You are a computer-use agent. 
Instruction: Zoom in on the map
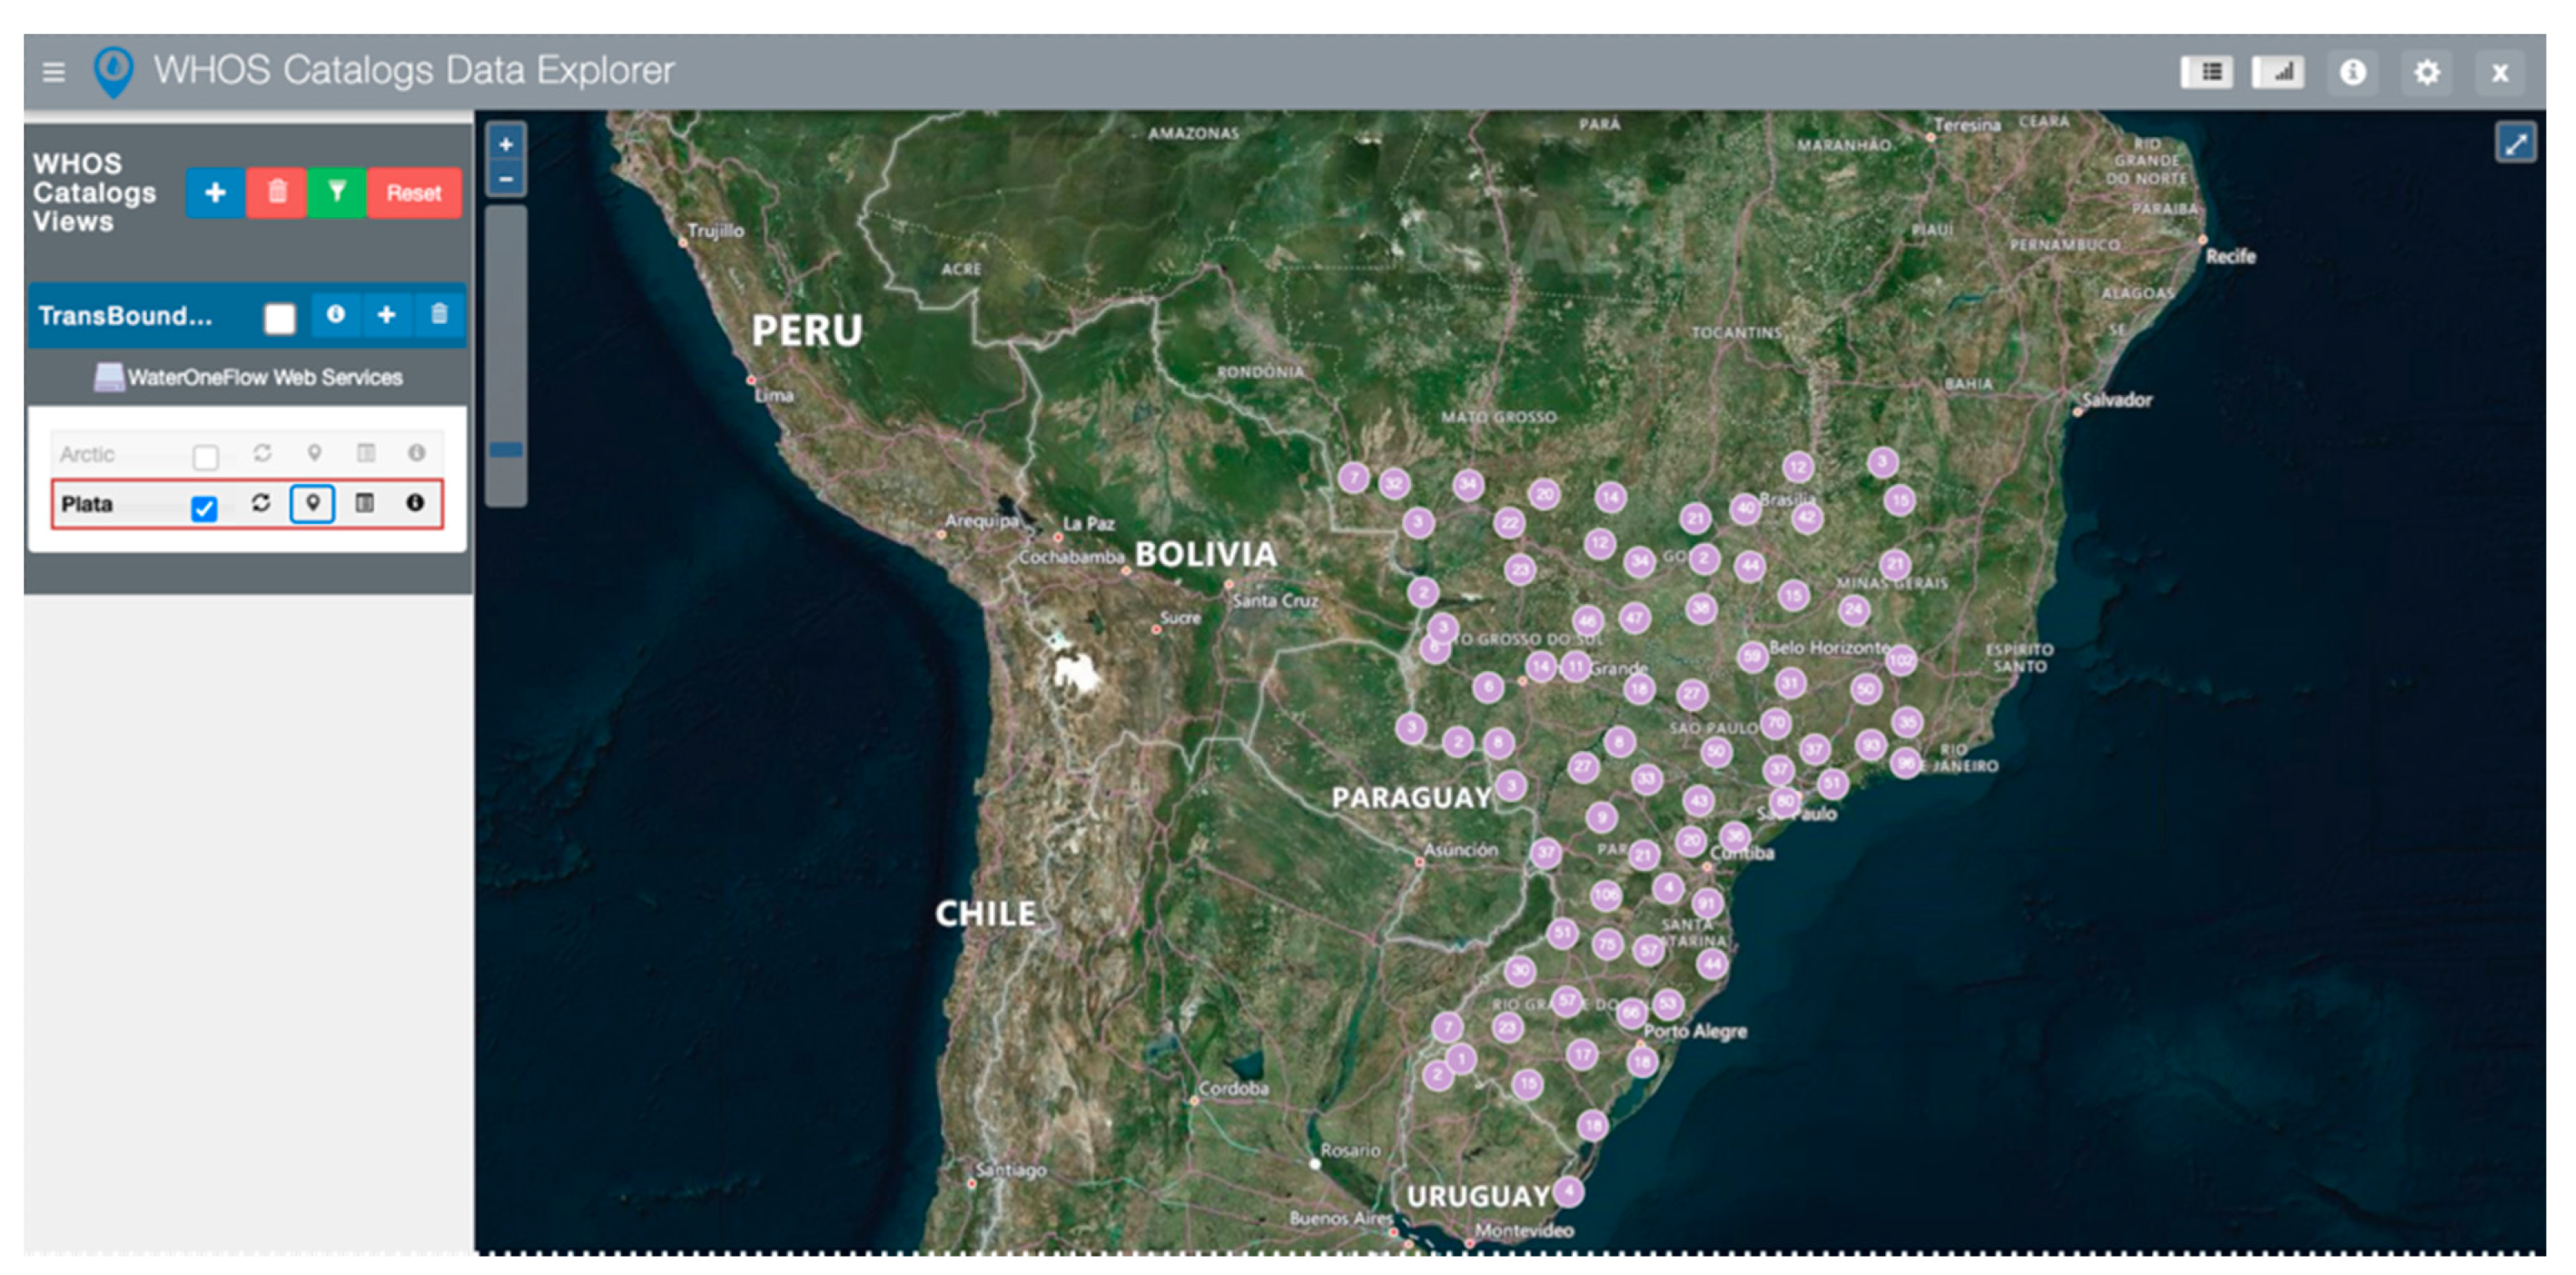tap(506, 144)
